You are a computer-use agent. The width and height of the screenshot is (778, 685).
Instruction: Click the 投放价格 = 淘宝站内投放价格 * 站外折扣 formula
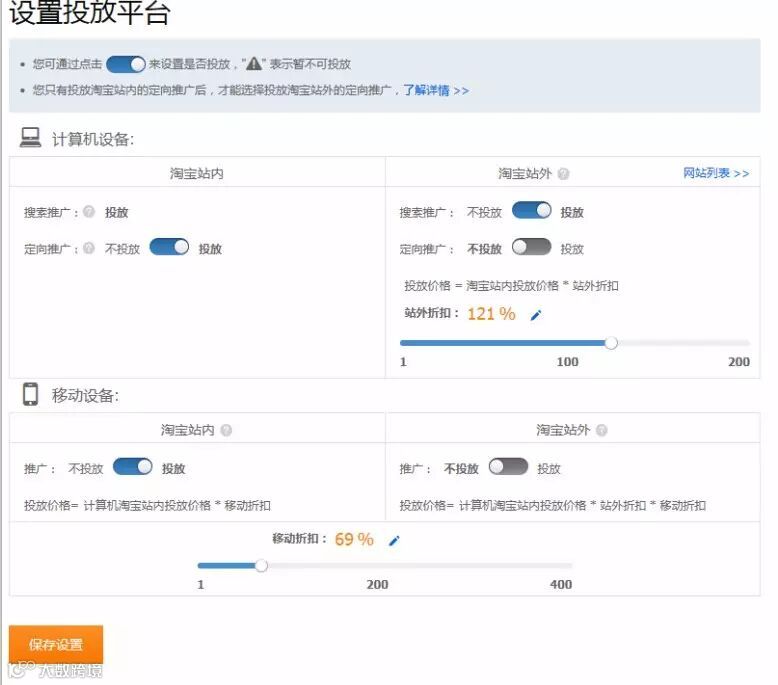(511, 286)
